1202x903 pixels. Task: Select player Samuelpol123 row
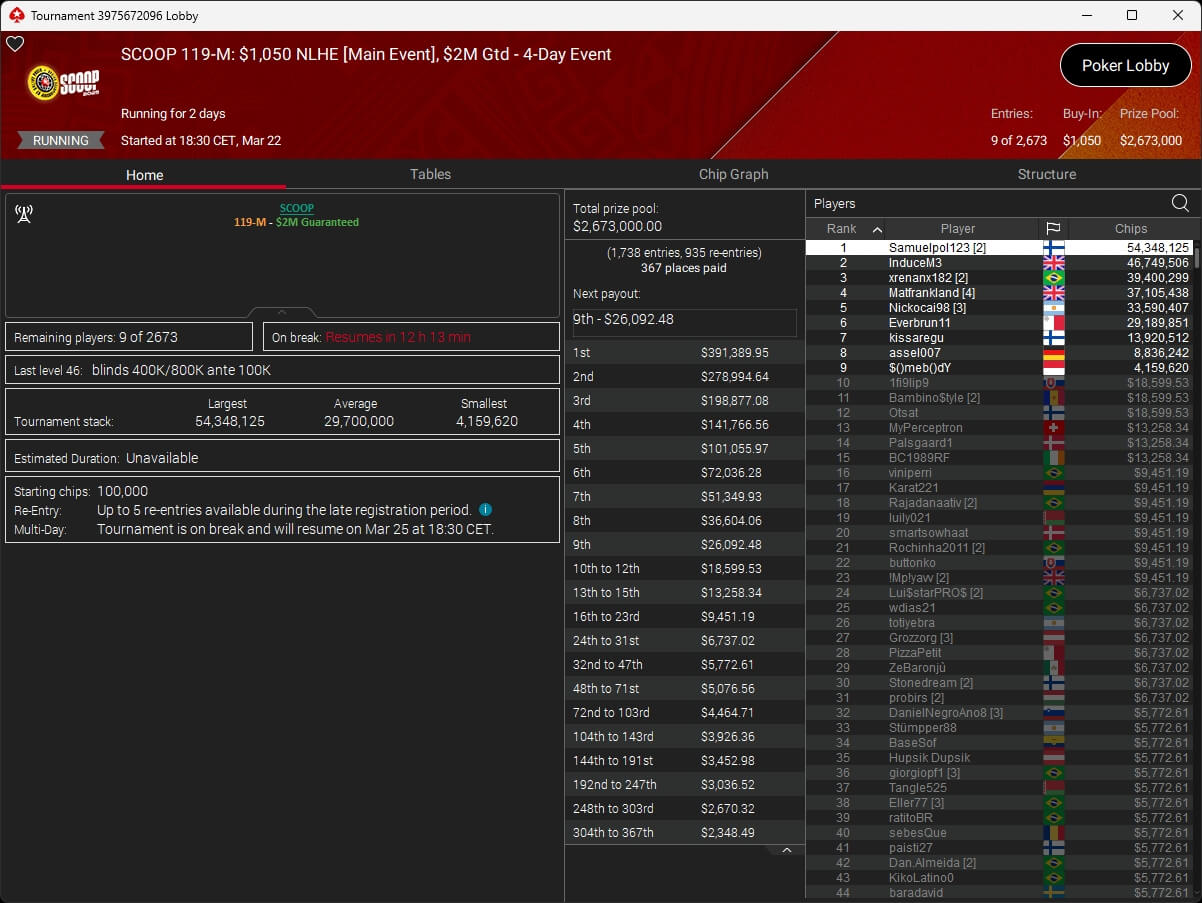(x=937, y=248)
